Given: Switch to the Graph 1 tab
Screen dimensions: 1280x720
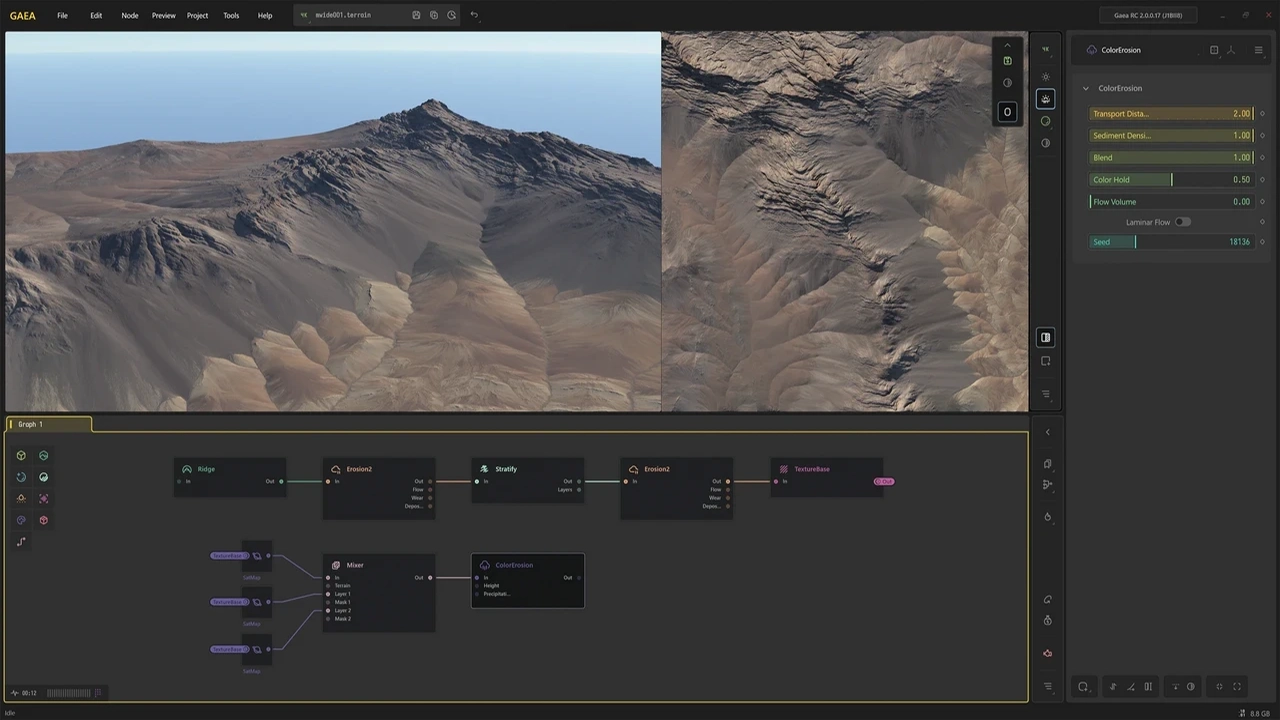Looking at the screenshot, I should [x=30, y=424].
